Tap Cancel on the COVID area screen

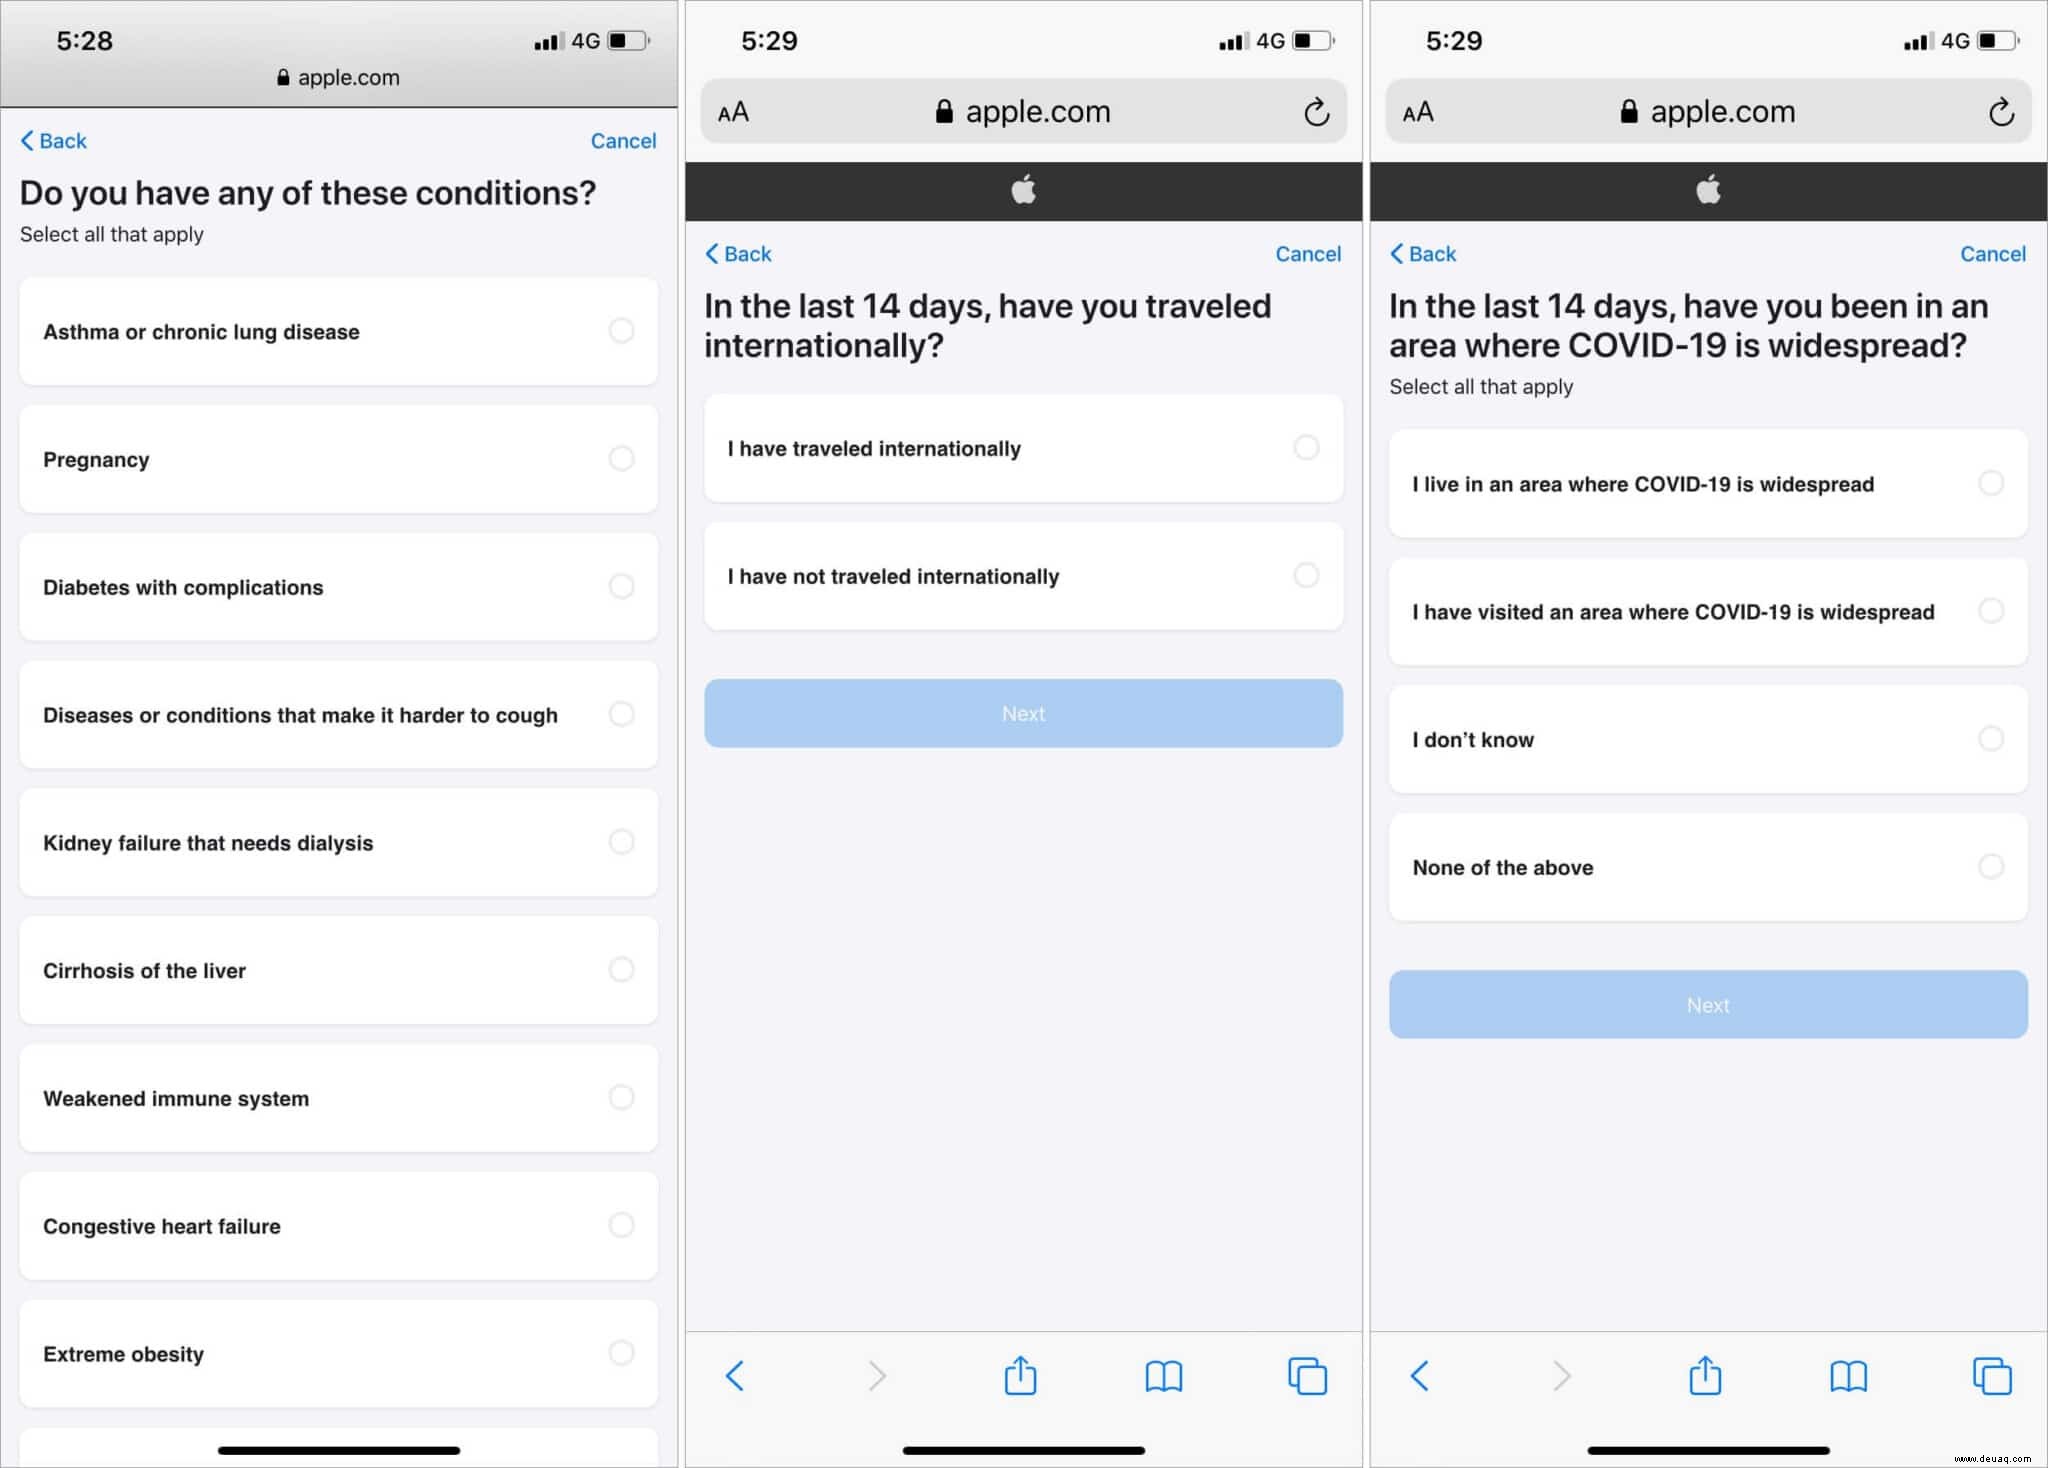tap(1991, 253)
